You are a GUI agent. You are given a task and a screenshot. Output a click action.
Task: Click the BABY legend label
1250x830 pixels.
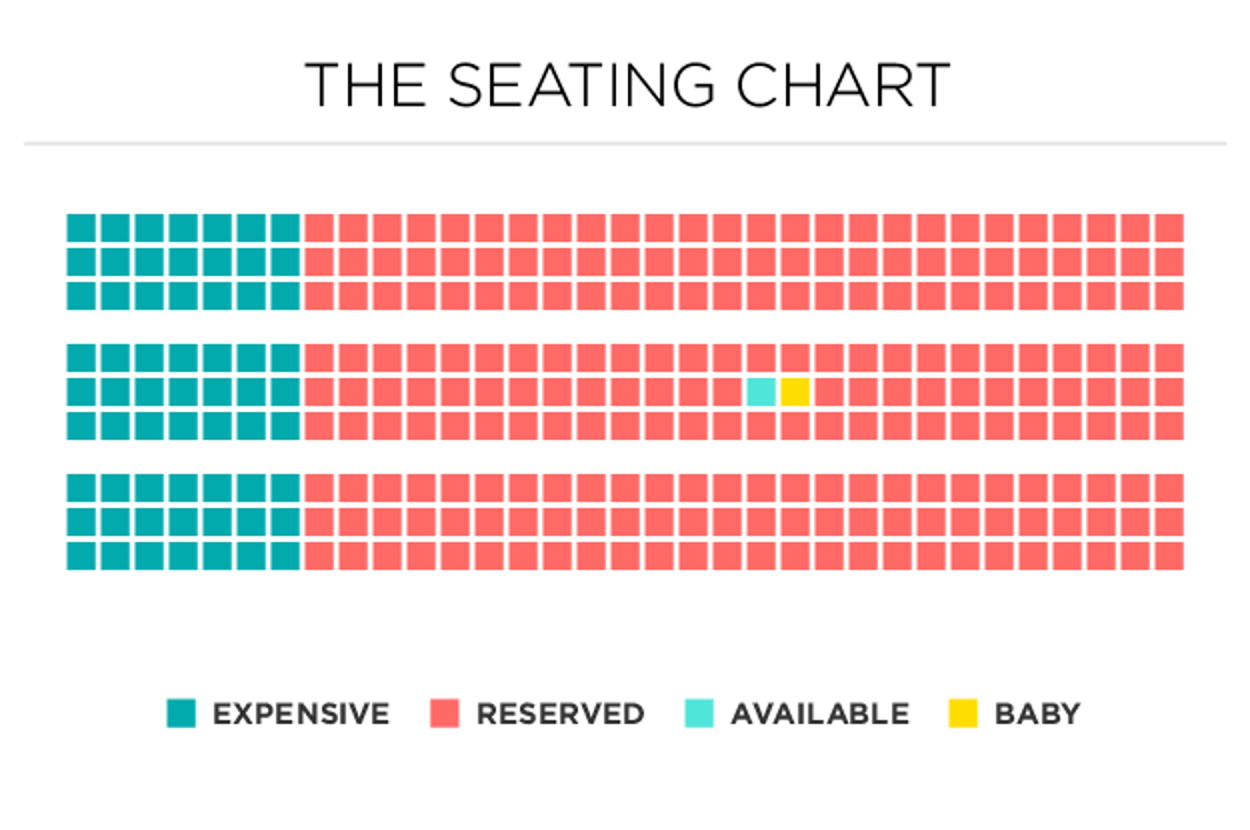click(x=1037, y=714)
